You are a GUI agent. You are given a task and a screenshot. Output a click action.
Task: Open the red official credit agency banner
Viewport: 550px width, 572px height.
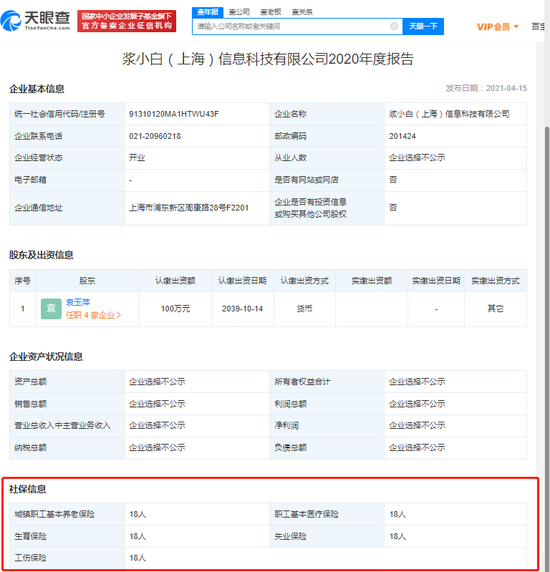click(x=127, y=21)
